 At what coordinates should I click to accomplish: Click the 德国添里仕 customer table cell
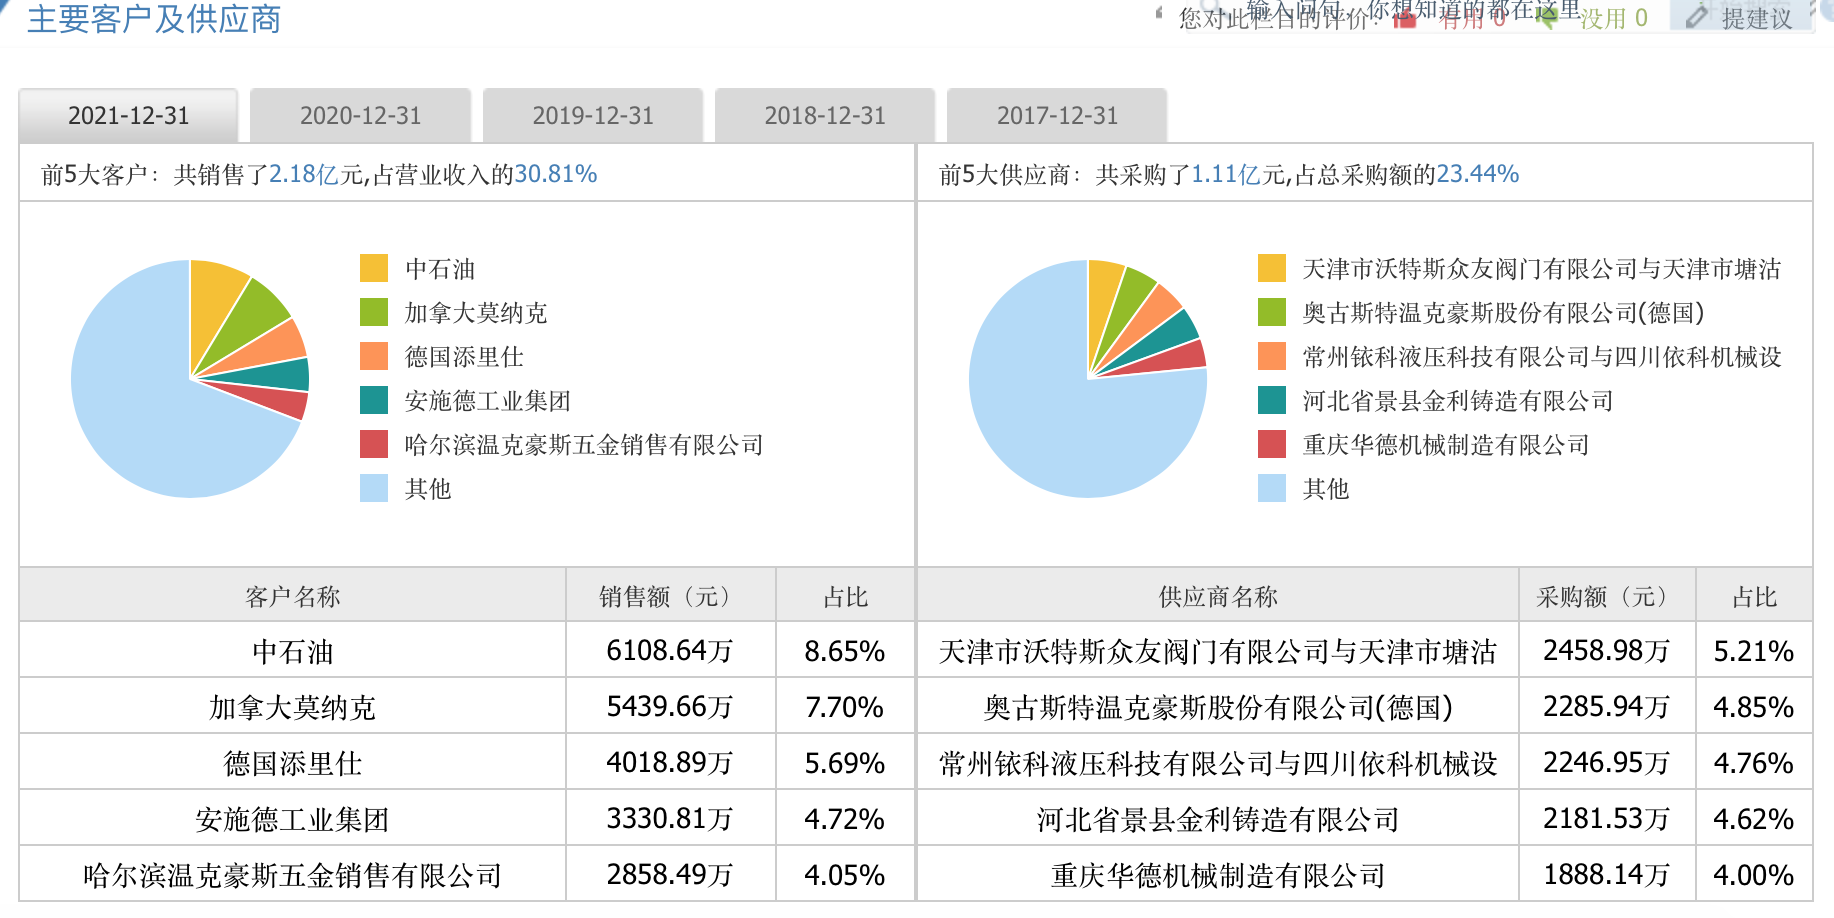(x=293, y=763)
